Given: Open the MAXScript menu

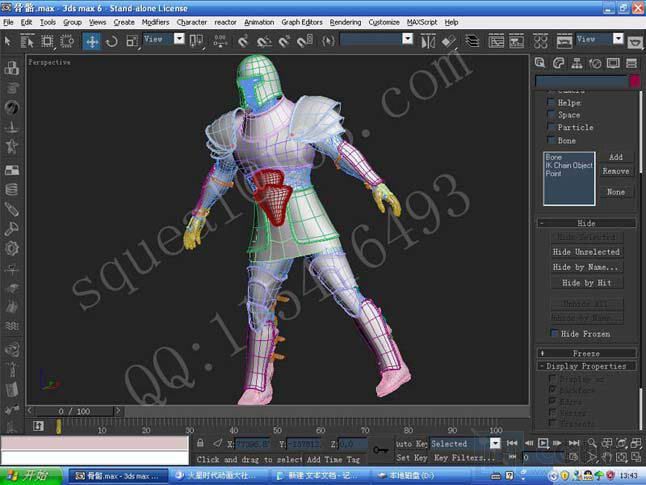Looking at the screenshot, I should click(x=422, y=22).
